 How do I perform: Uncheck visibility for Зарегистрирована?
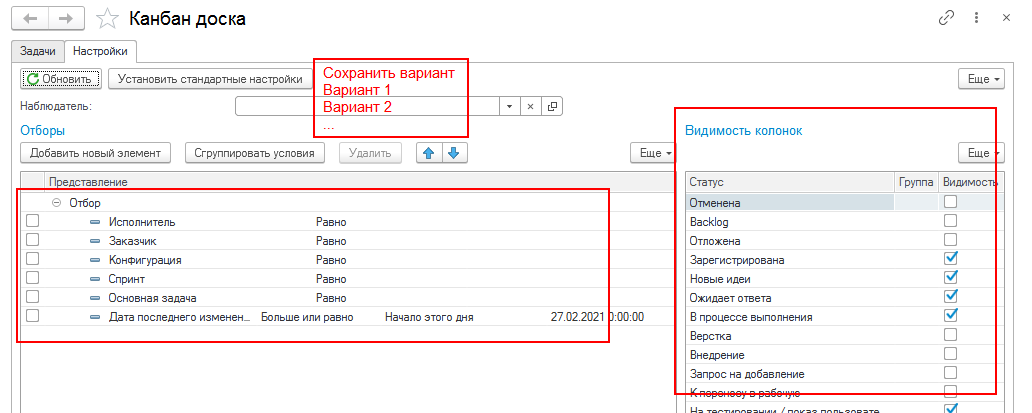pyautogui.click(x=950, y=258)
